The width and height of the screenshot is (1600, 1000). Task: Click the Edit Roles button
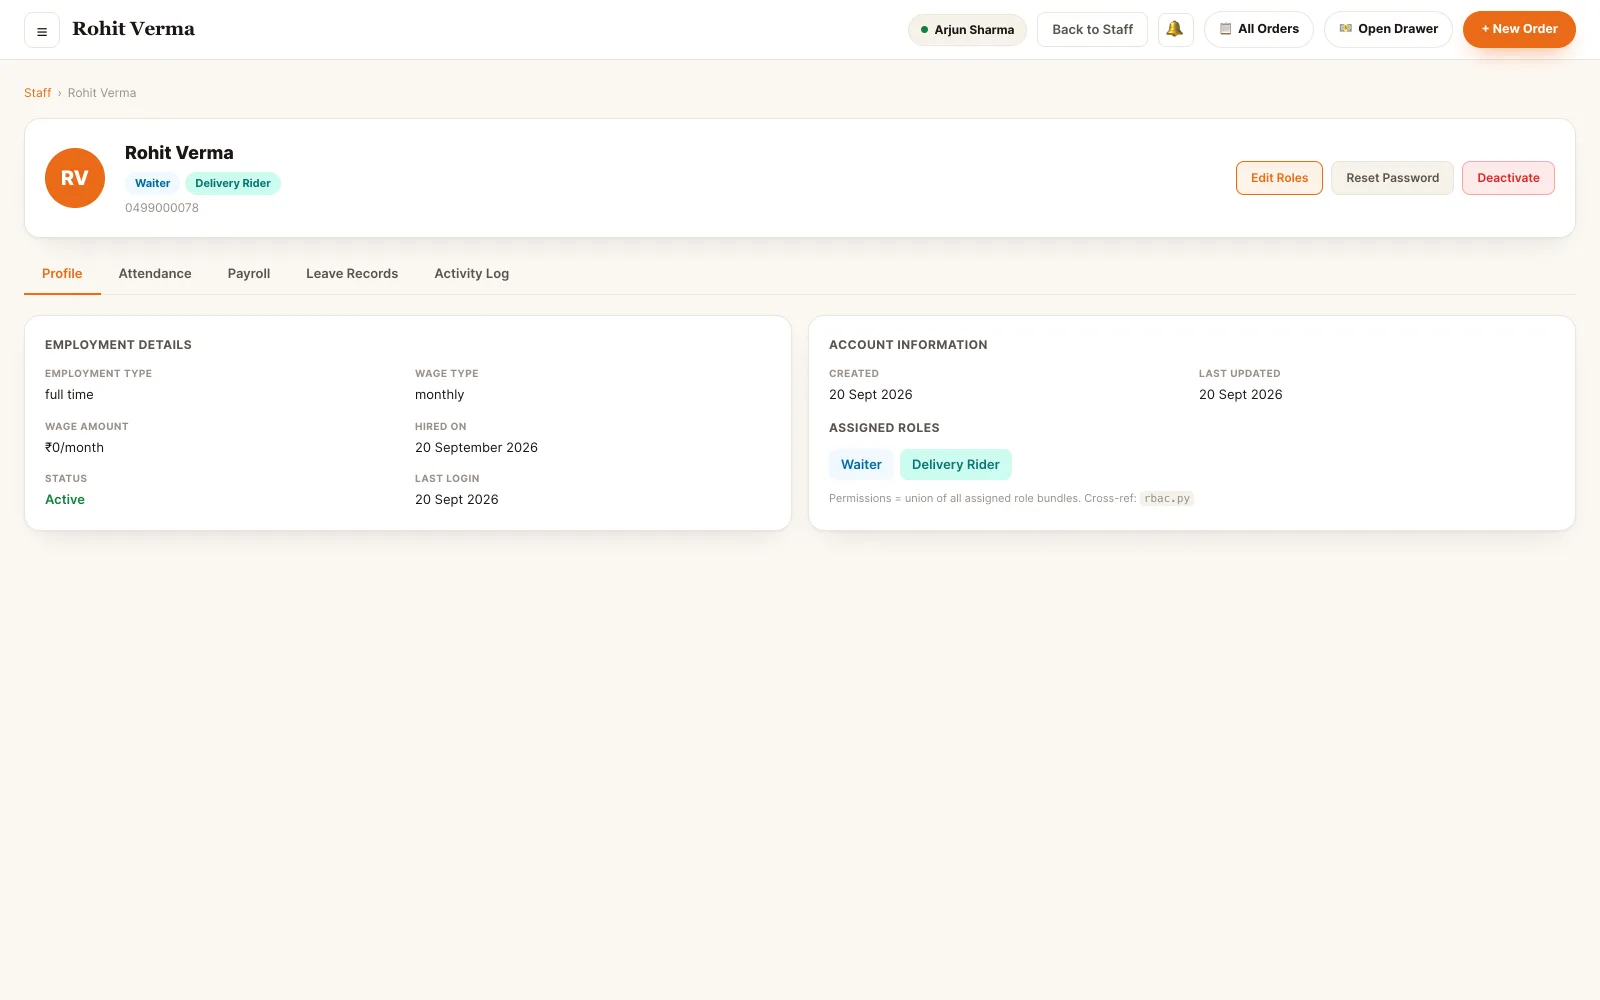(1279, 178)
